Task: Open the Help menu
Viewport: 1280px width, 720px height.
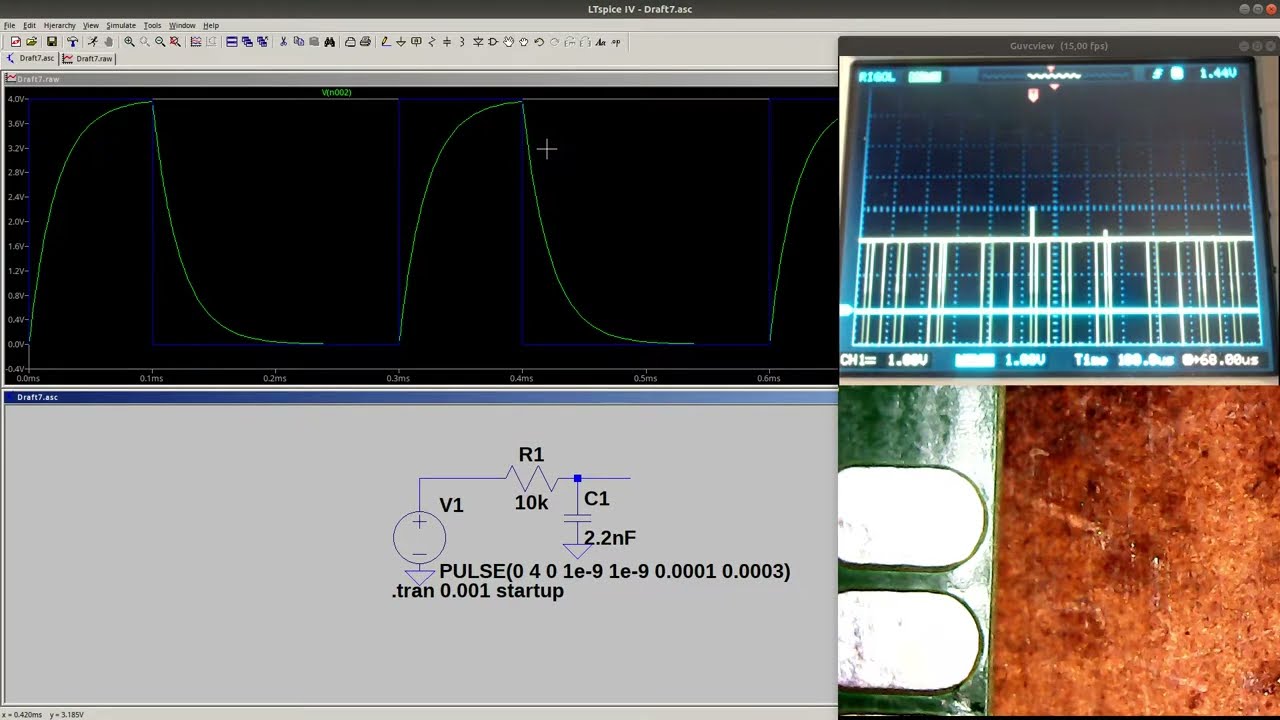Action: 211,25
